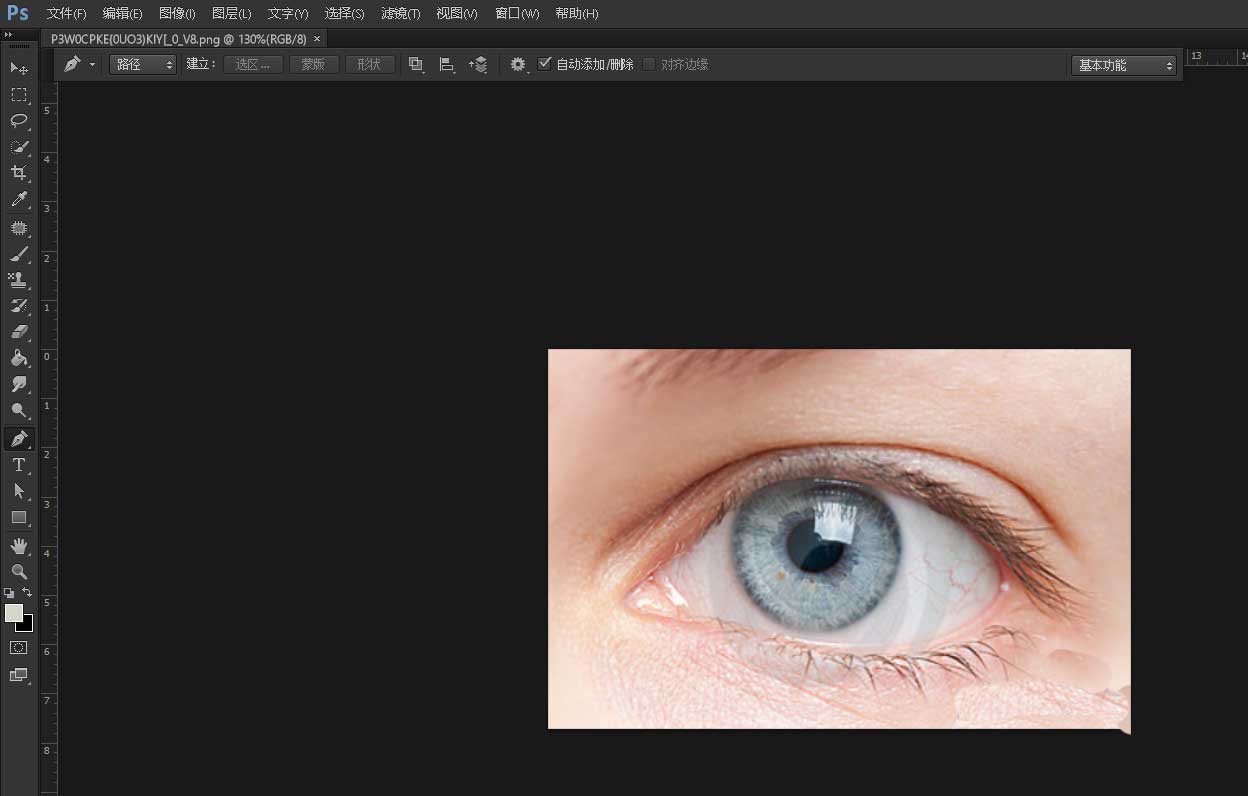This screenshot has width=1248, height=796.
Task: Click the 蒙版 button
Action: click(x=313, y=63)
